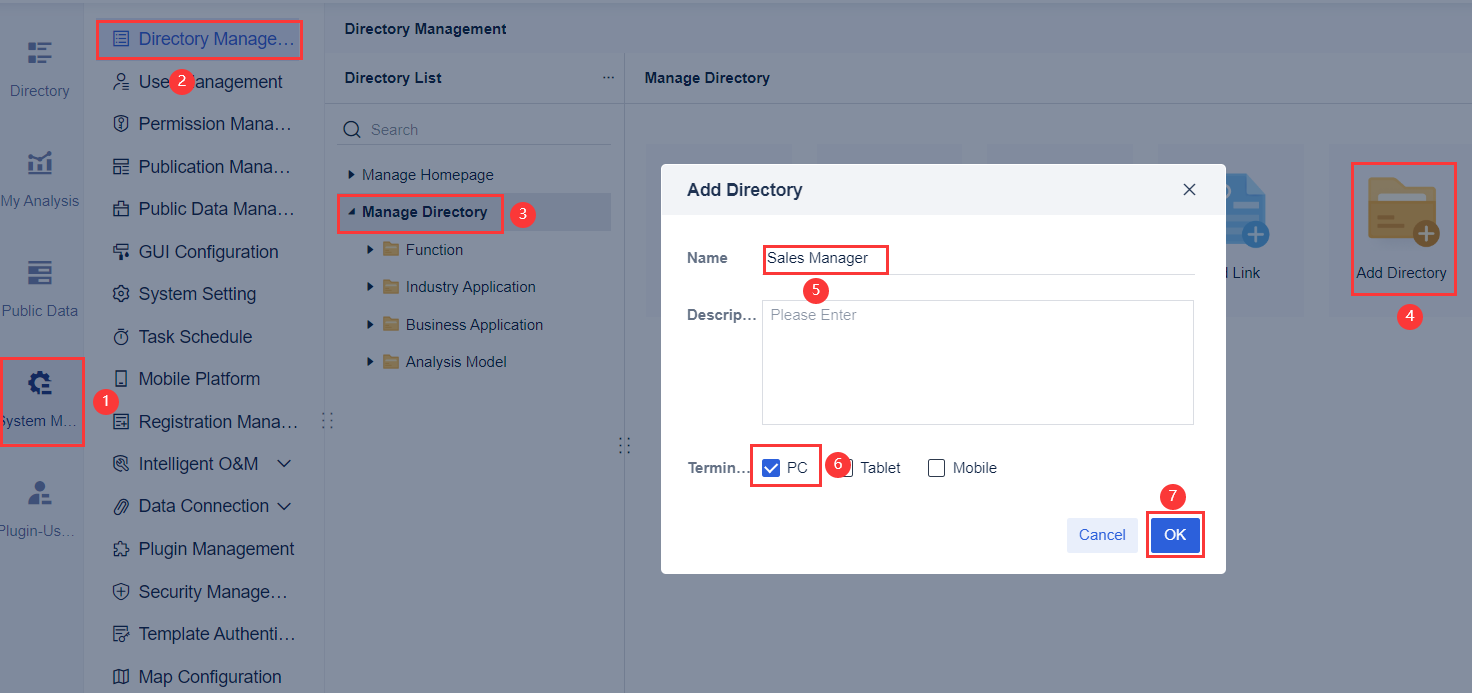
Task: Click the Public Data Management icon
Action: pos(121,209)
